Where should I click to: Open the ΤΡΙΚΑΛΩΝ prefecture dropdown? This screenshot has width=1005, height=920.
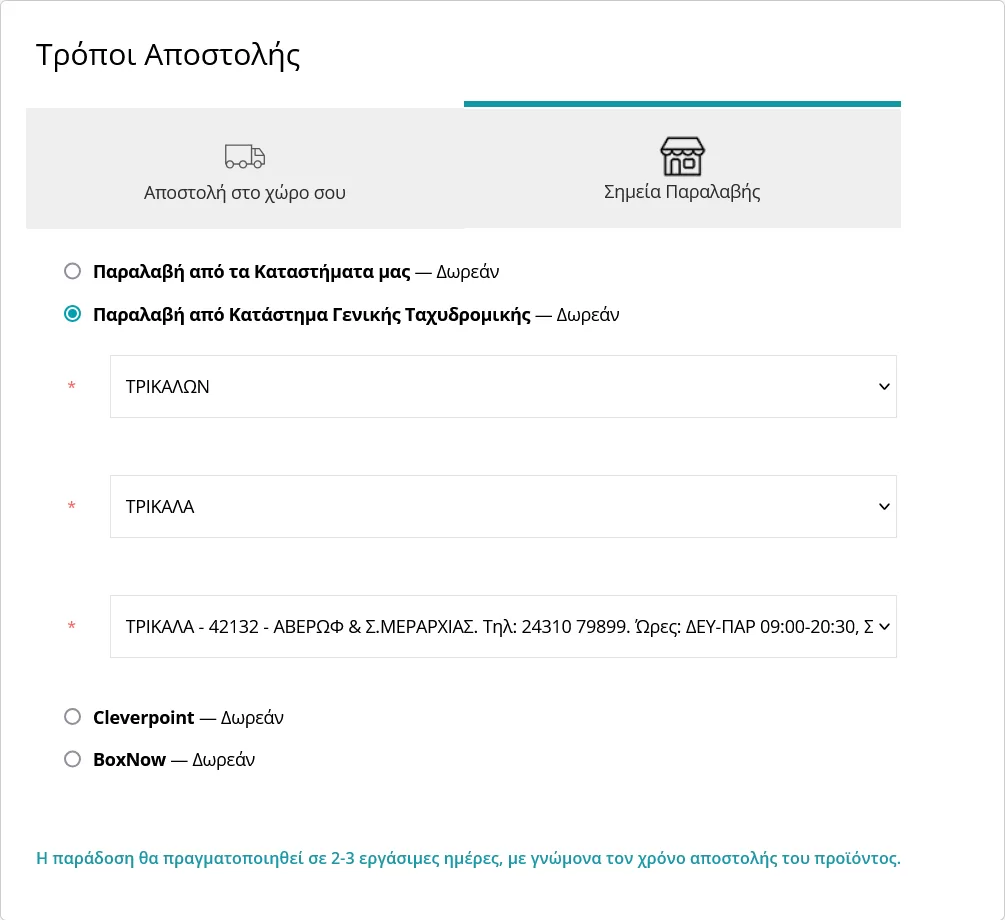point(502,386)
